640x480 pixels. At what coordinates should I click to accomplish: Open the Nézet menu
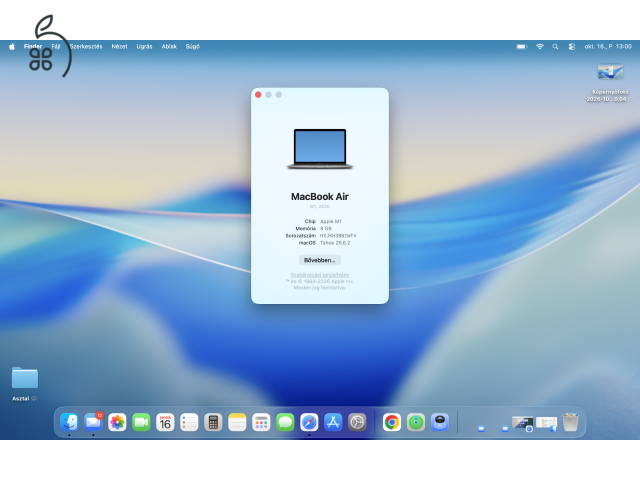point(120,47)
